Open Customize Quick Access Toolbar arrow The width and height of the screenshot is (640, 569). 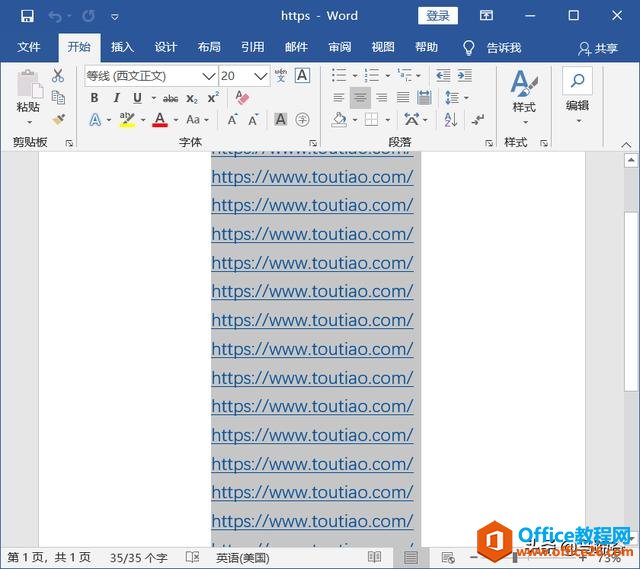[115, 17]
